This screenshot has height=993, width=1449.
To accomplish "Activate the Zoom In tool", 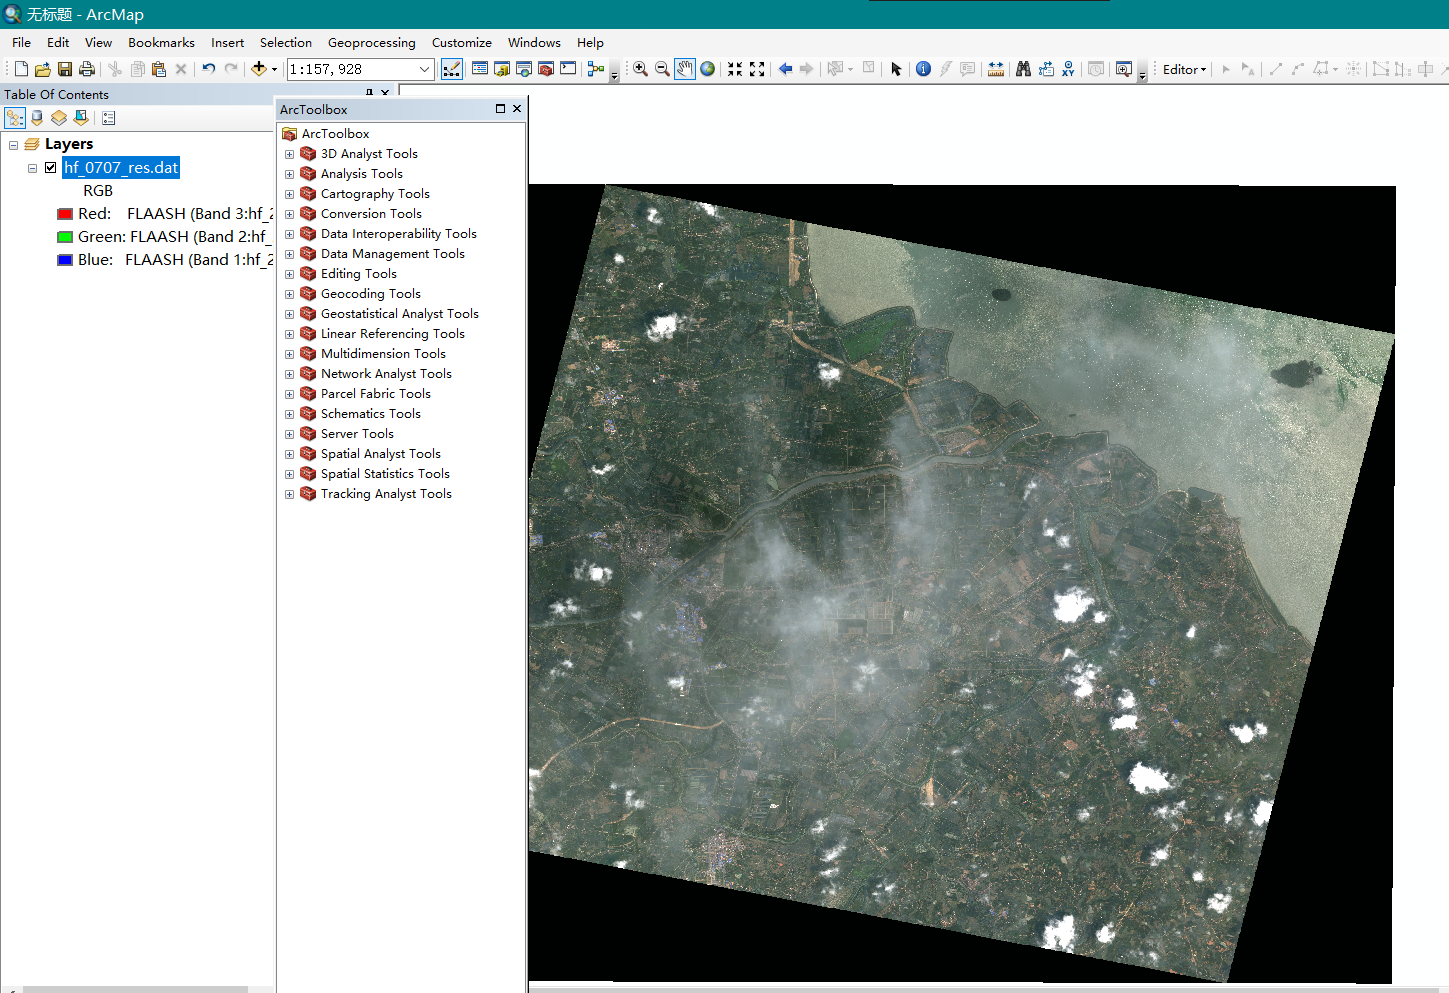I will [x=640, y=69].
